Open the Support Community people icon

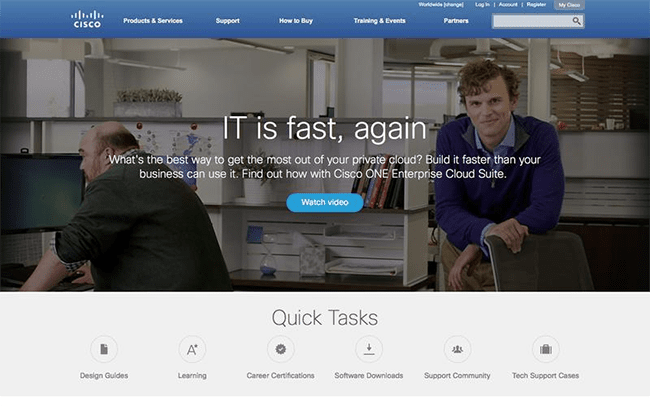click(x=457, y=349)
